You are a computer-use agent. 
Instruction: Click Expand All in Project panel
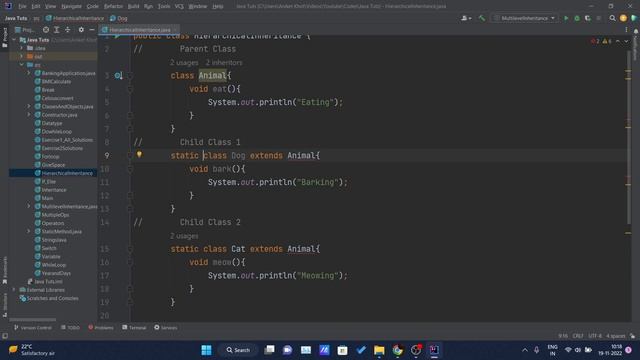point(57,30)
